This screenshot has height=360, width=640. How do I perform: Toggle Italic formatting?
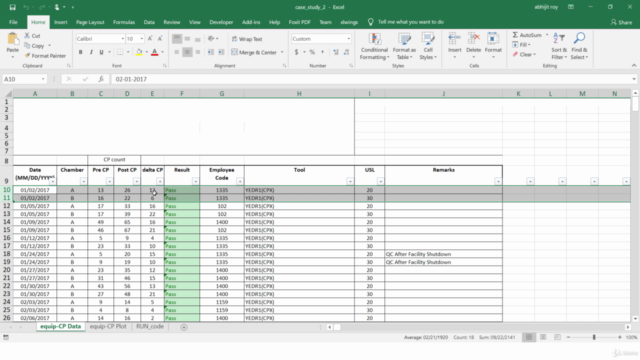point(91,52)
